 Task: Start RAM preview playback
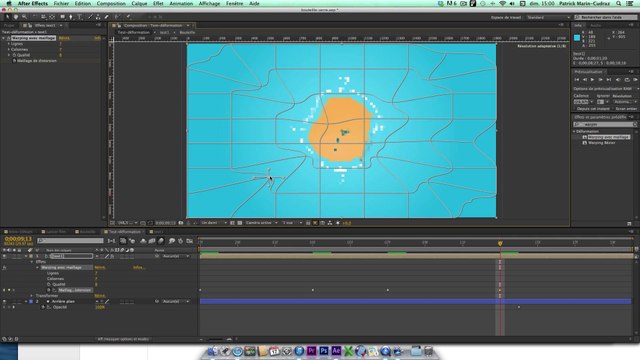pyautogui.click(x=635, y=80)
